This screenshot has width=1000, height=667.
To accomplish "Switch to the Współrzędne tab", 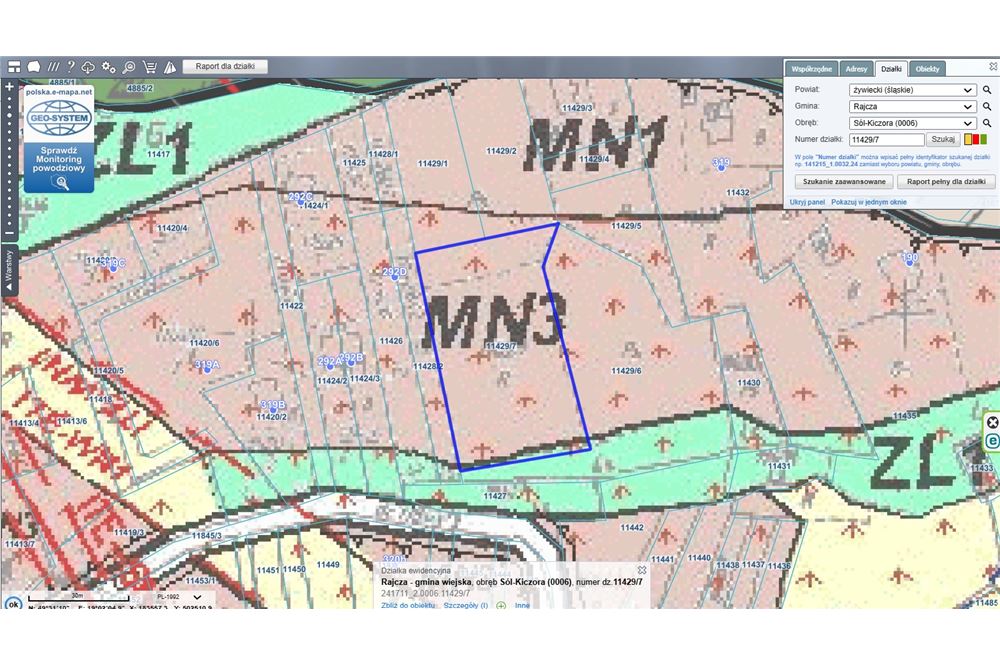I will pos(812,69).
